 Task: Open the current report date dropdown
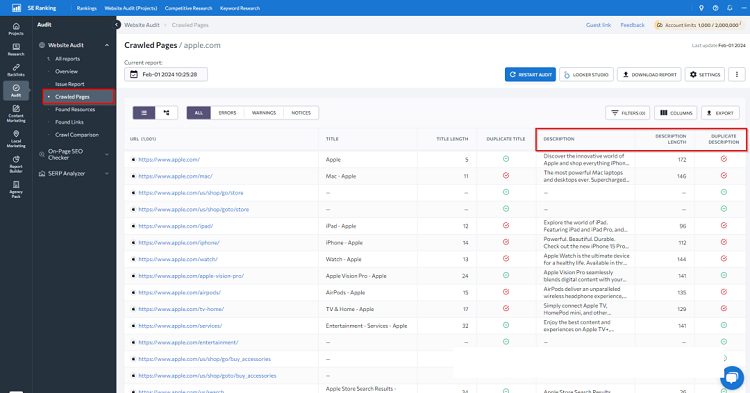(166, 75)
